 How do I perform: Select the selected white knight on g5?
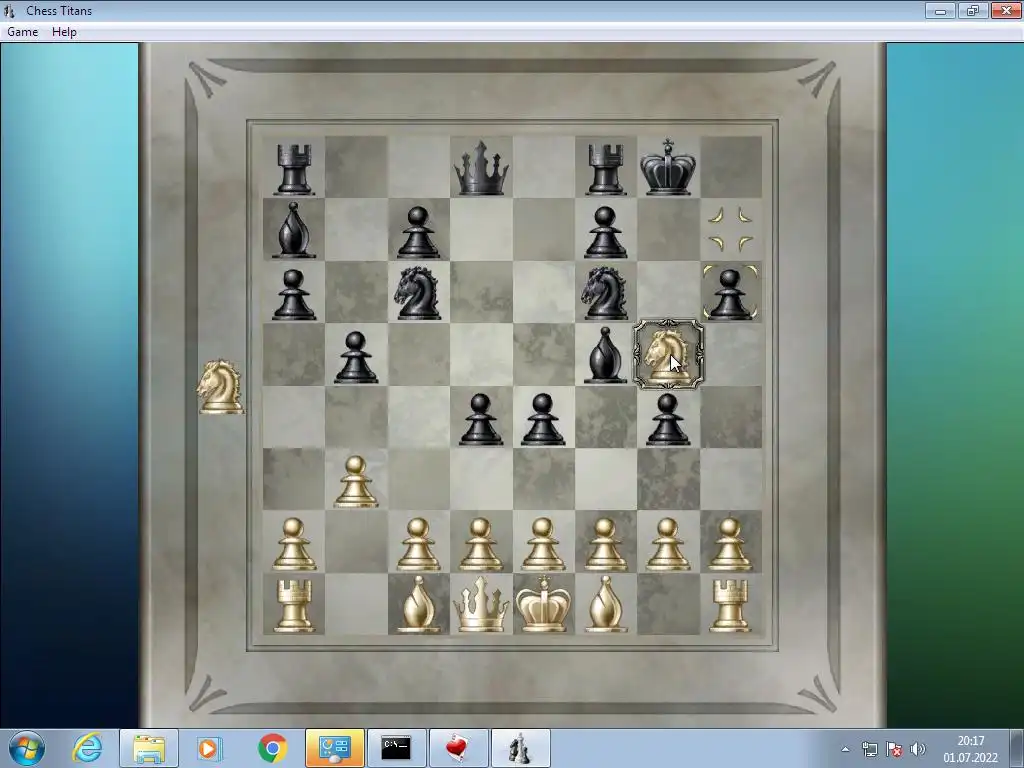coord(668,355)
